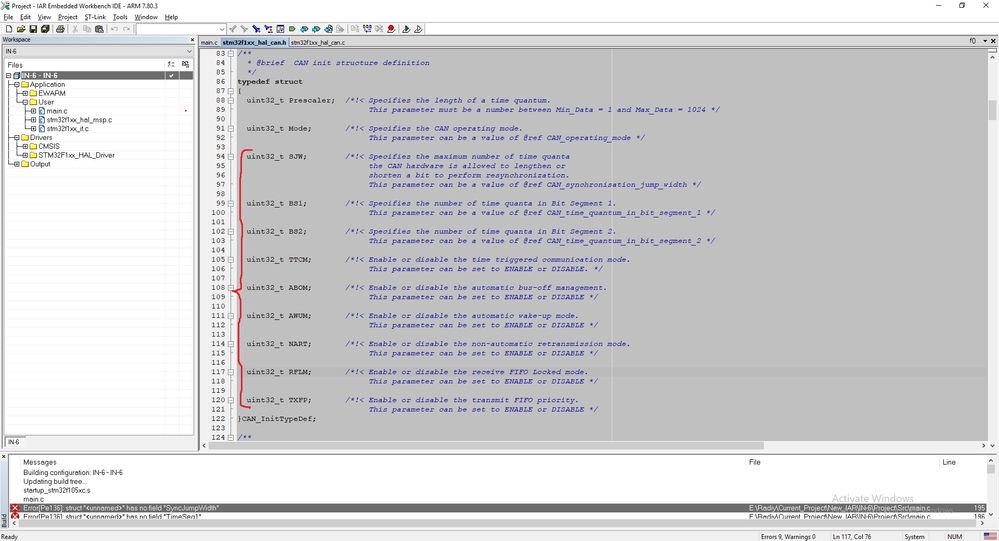Go to the next bookmark
This screenshot has height=541, width=999.
pyautogui.click(x=316, y=29)
